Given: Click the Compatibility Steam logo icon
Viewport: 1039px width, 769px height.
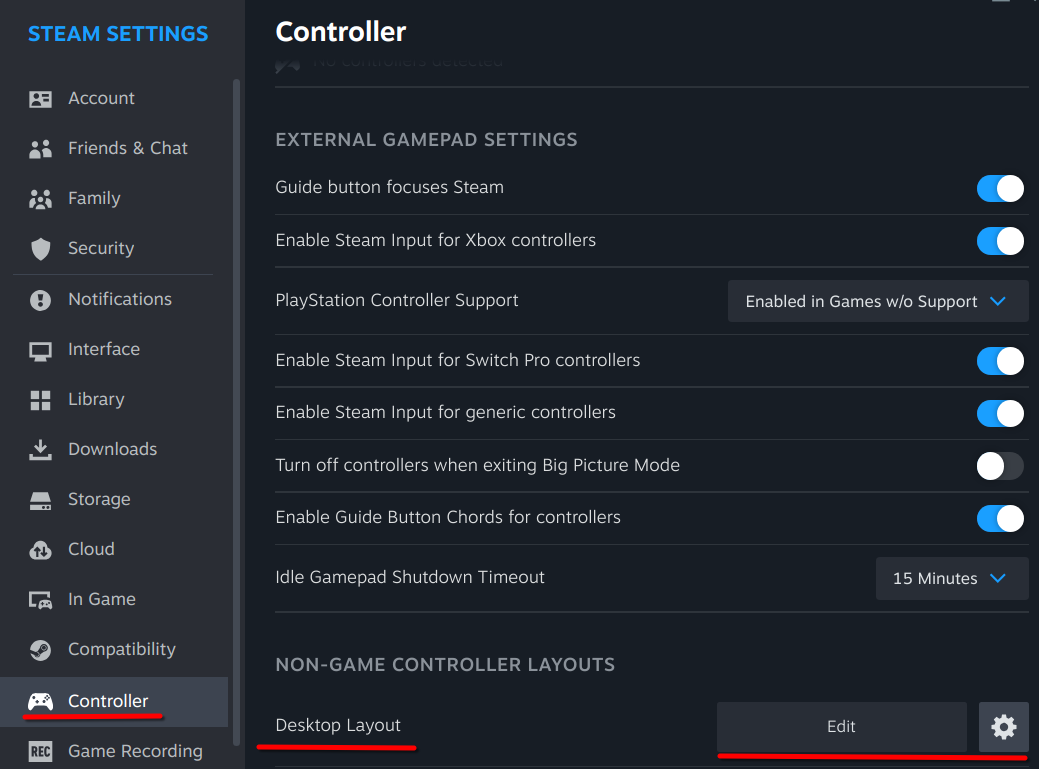Looking at the screenshot, I should [41, 650].
